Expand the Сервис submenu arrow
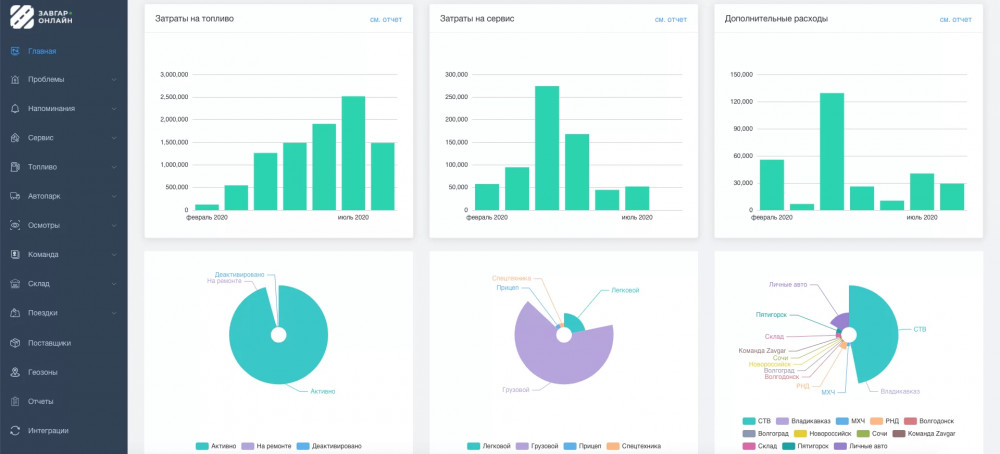Image resolution: width=1000 pixels, height=454 pixels. [x=114, y=138]
